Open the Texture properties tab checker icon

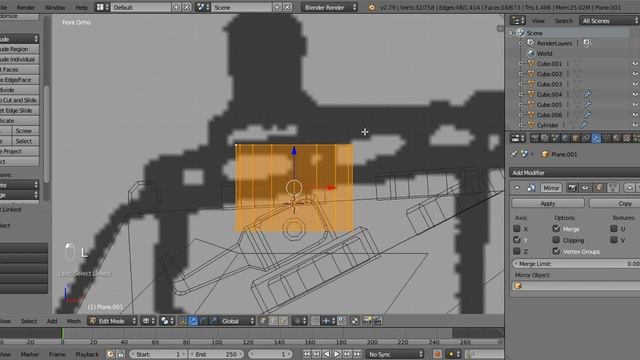627,138
